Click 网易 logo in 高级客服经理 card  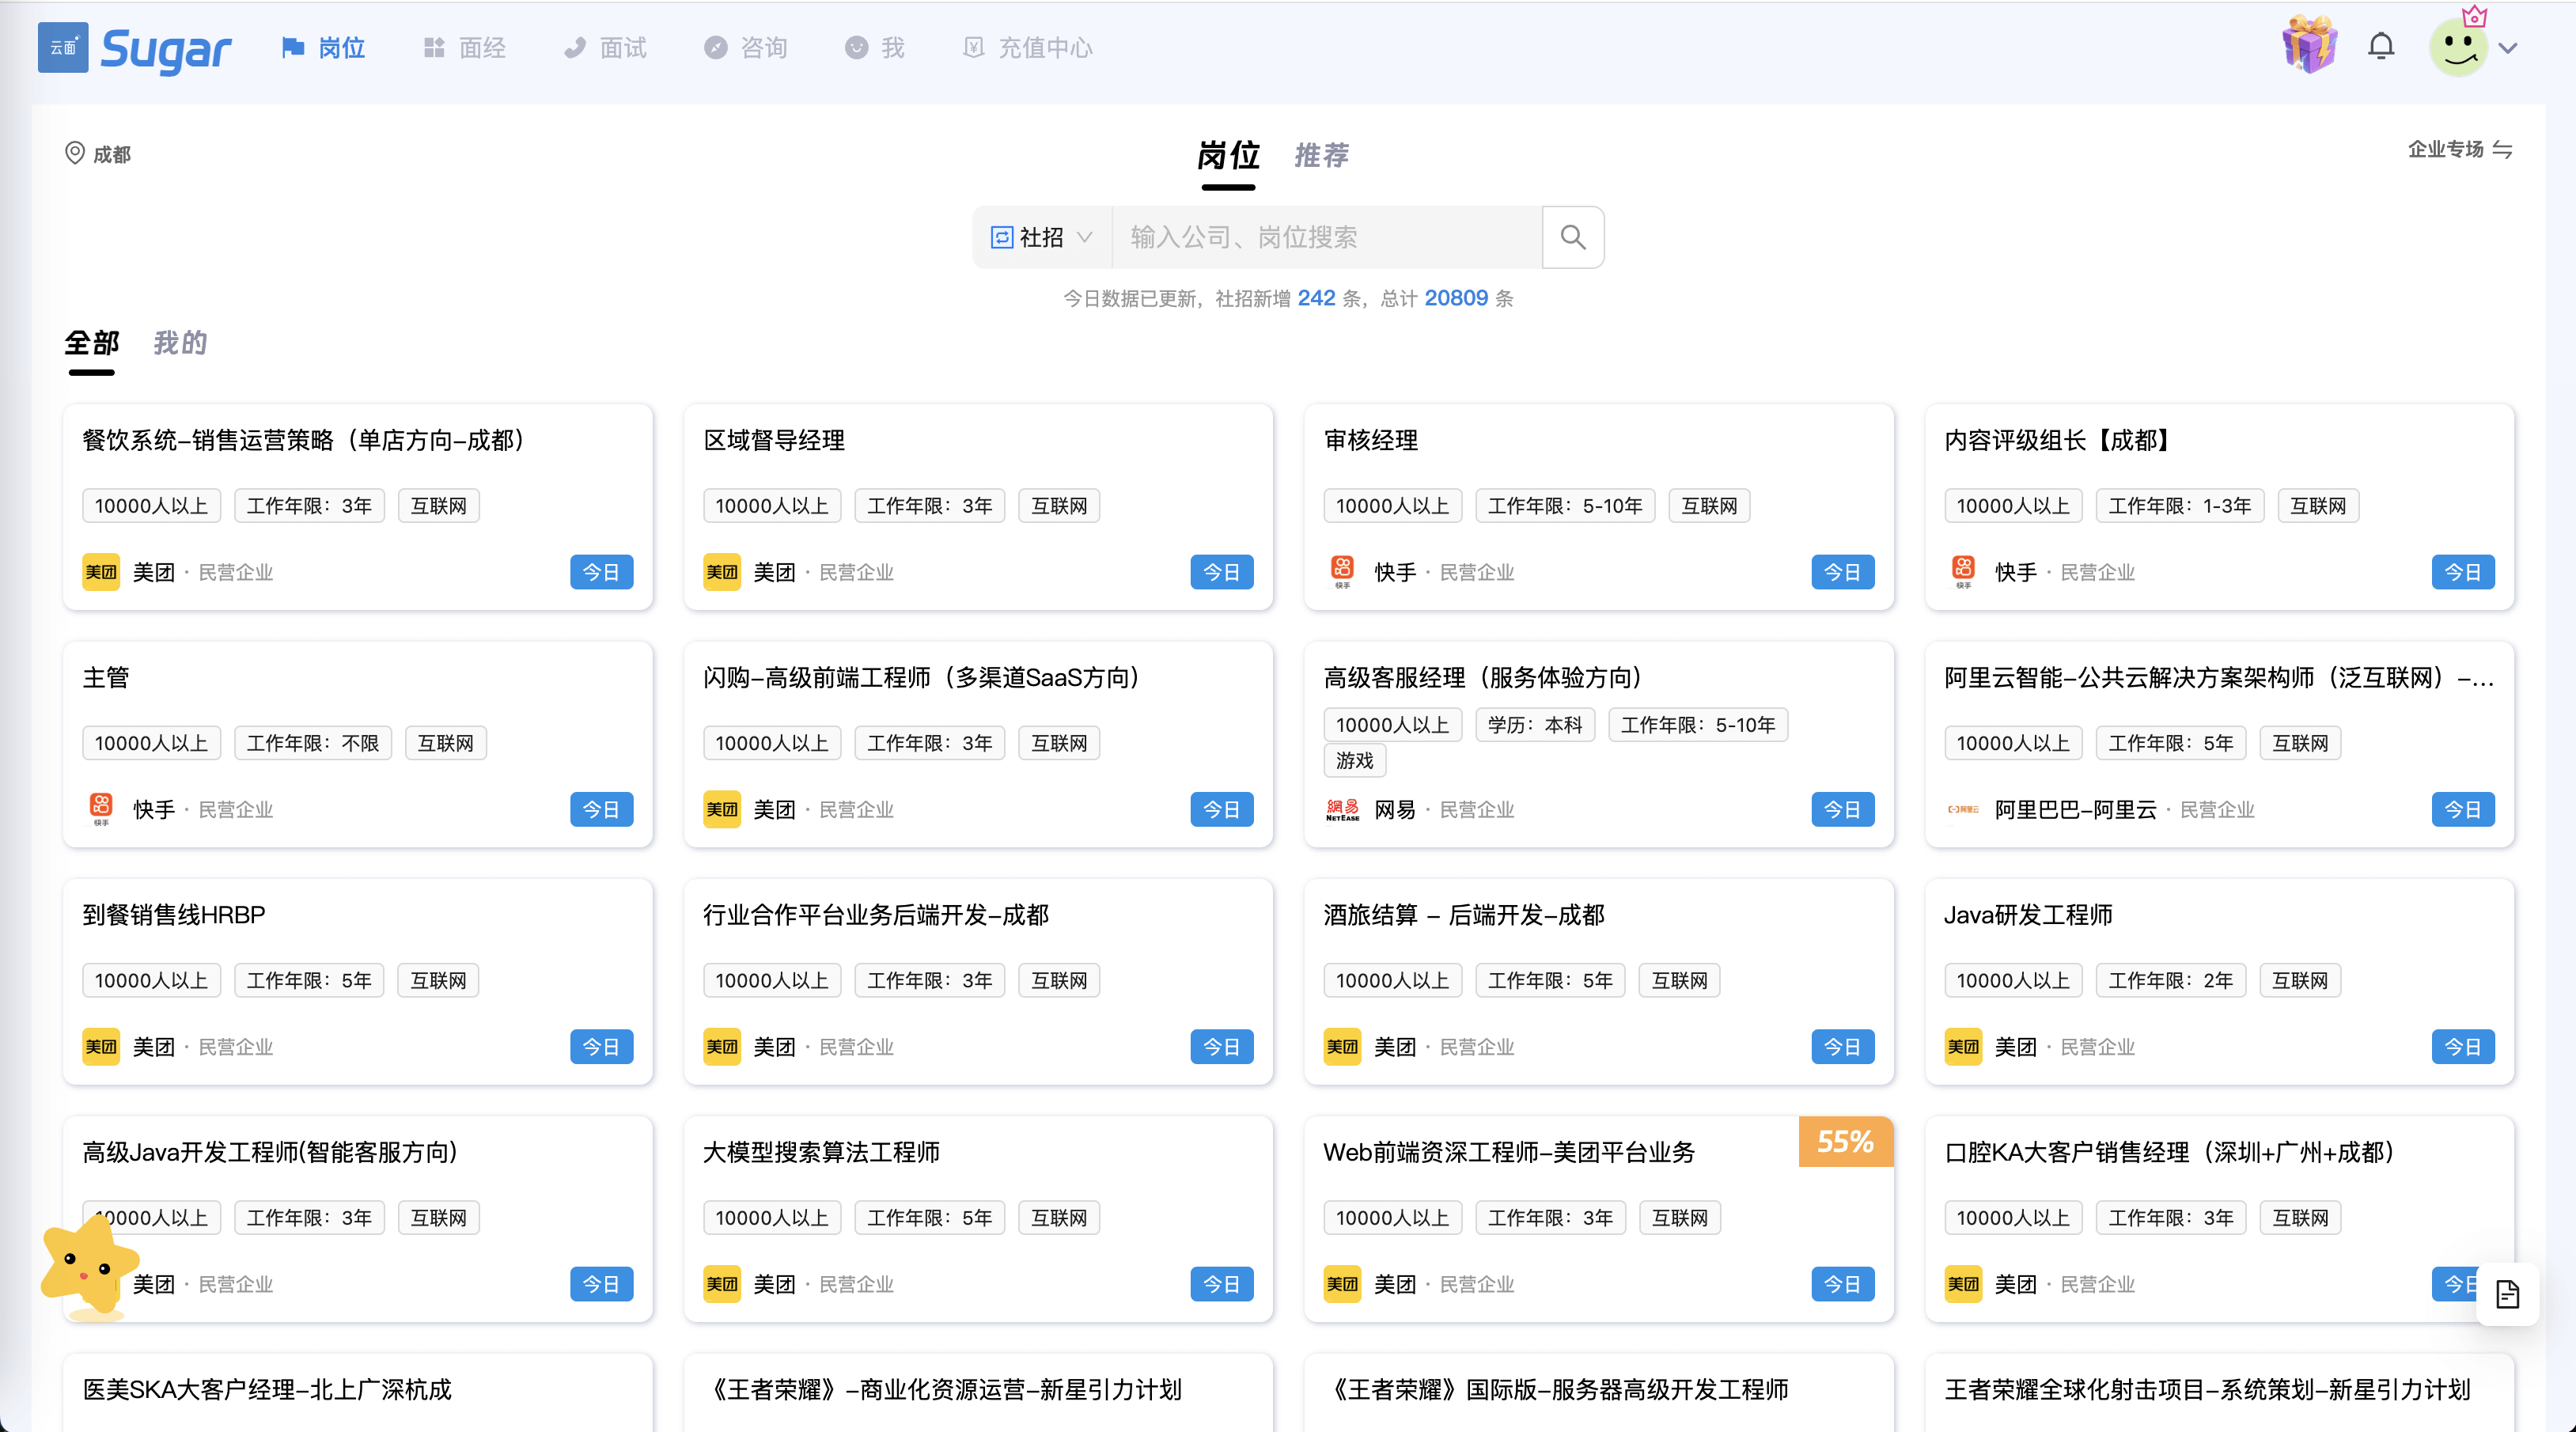(x=1342, y=809)
